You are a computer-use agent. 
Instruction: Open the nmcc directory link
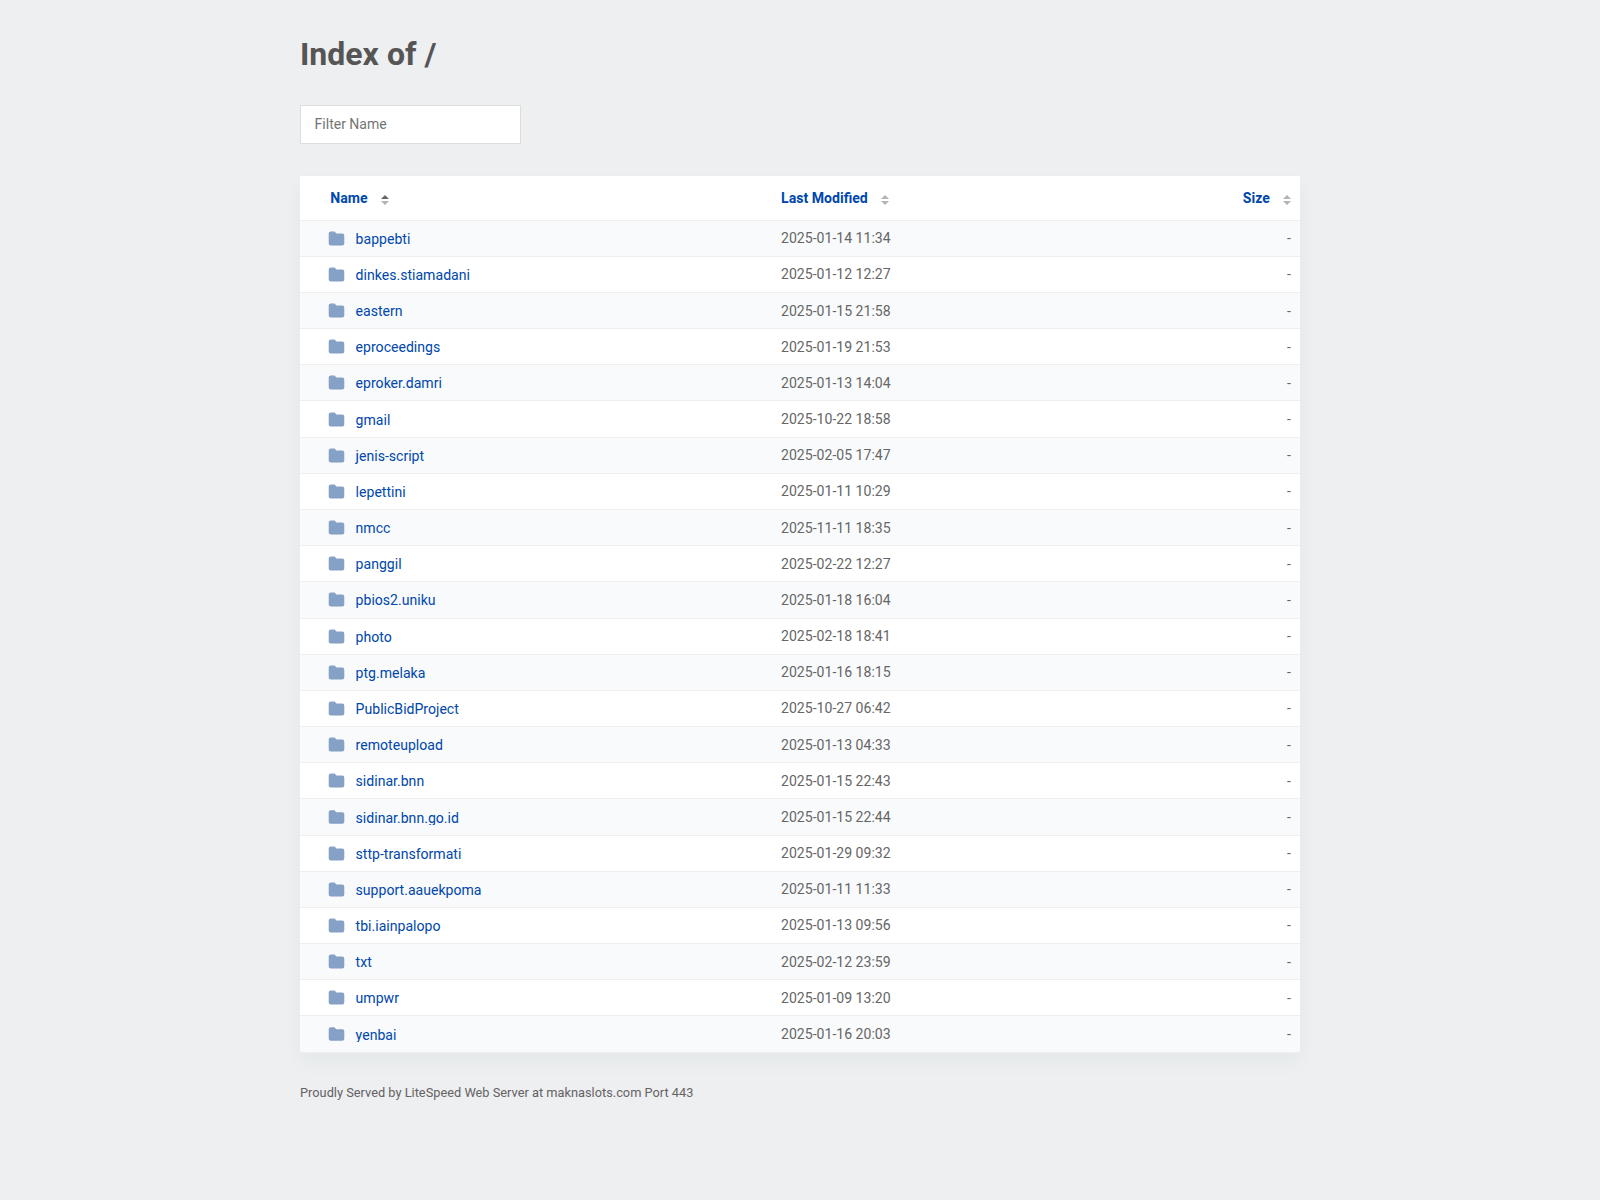click(x=373, y=528)
